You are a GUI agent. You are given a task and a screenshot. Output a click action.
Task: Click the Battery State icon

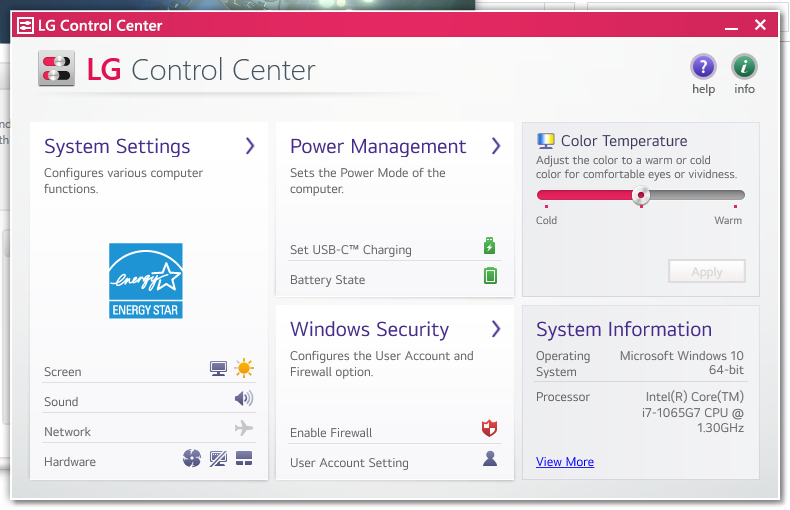pyautogui.click(x=490, y=276)
